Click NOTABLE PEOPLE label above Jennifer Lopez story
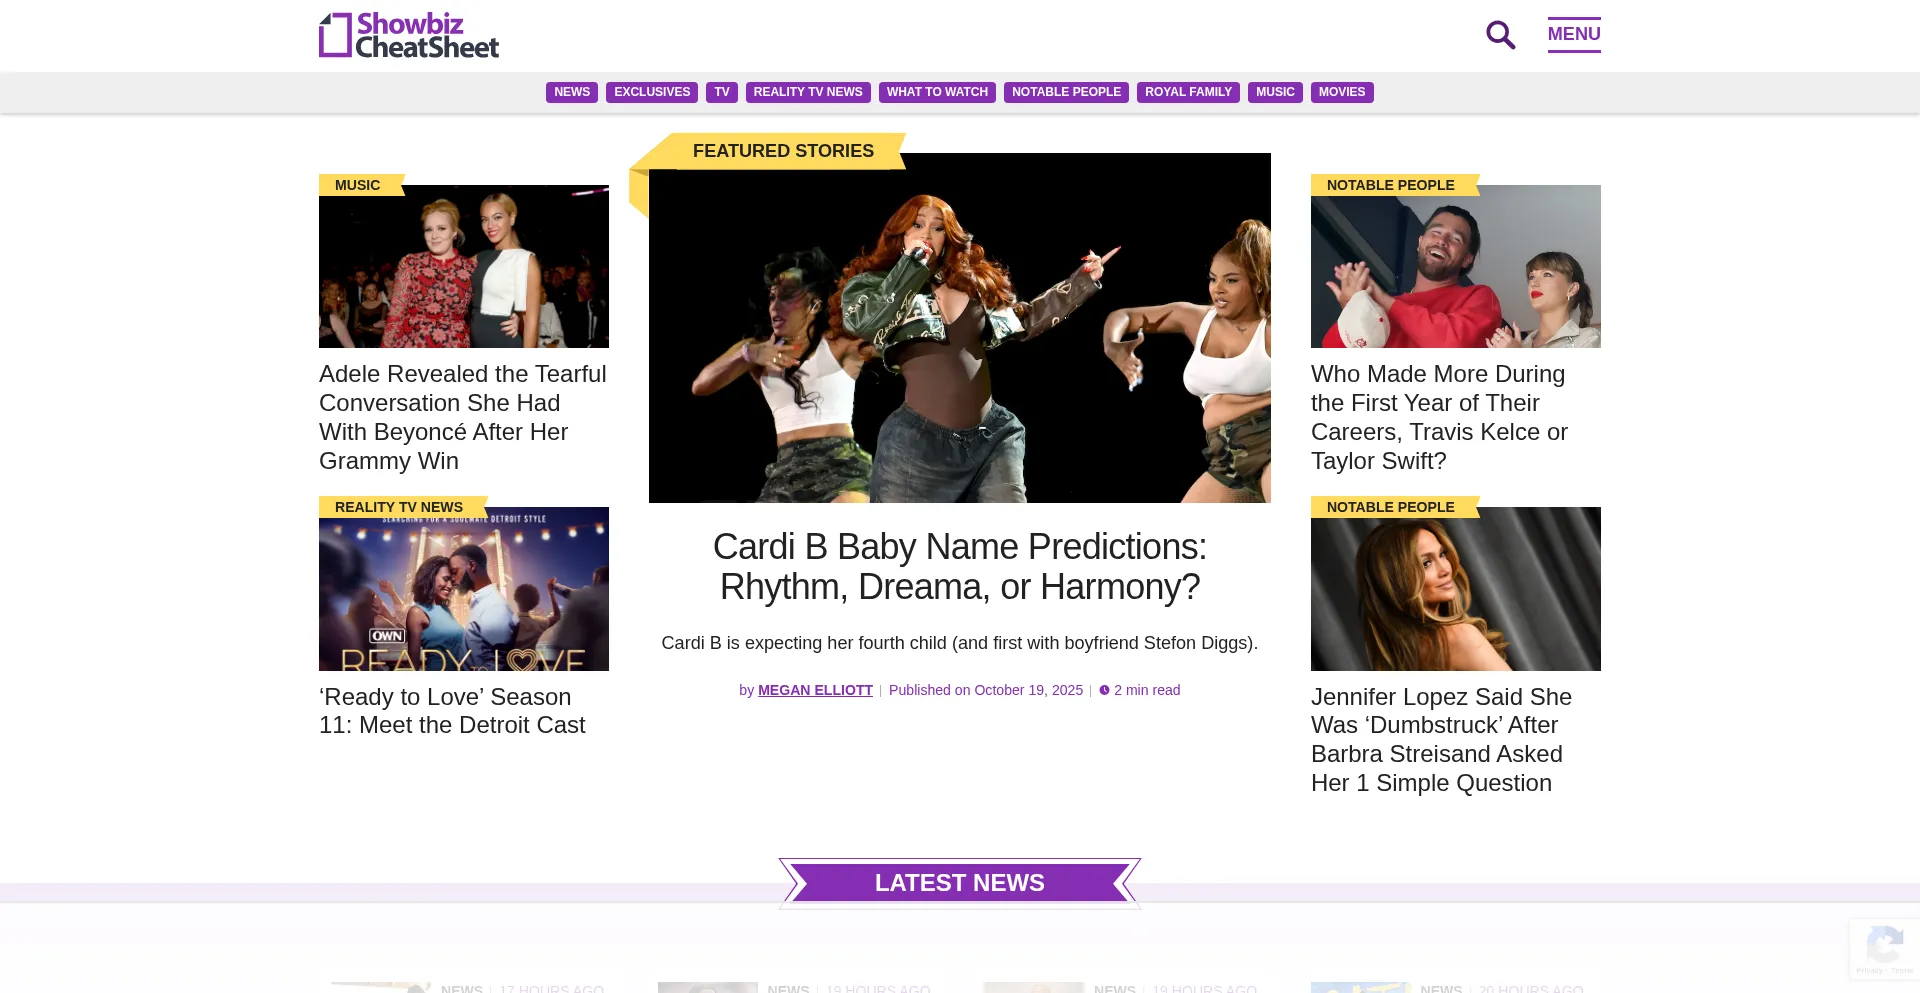 (1391, 507)
